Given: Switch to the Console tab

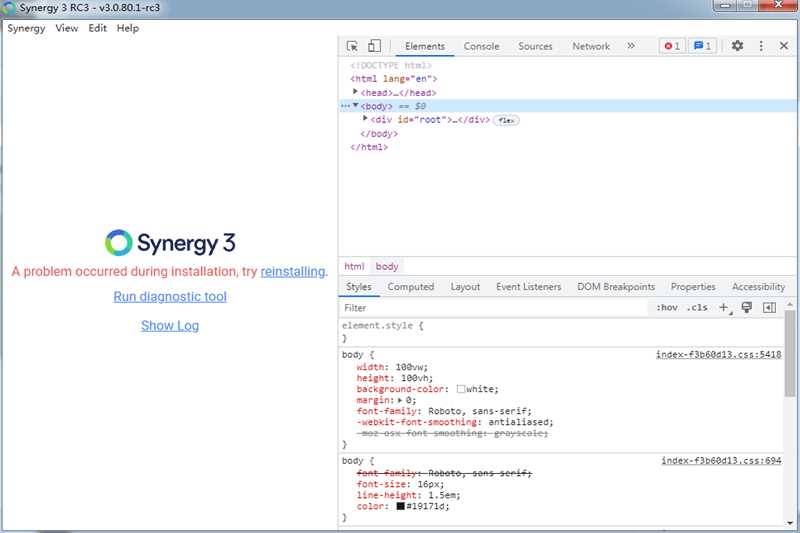Looking at the screenshot, I should click(481, 46).
